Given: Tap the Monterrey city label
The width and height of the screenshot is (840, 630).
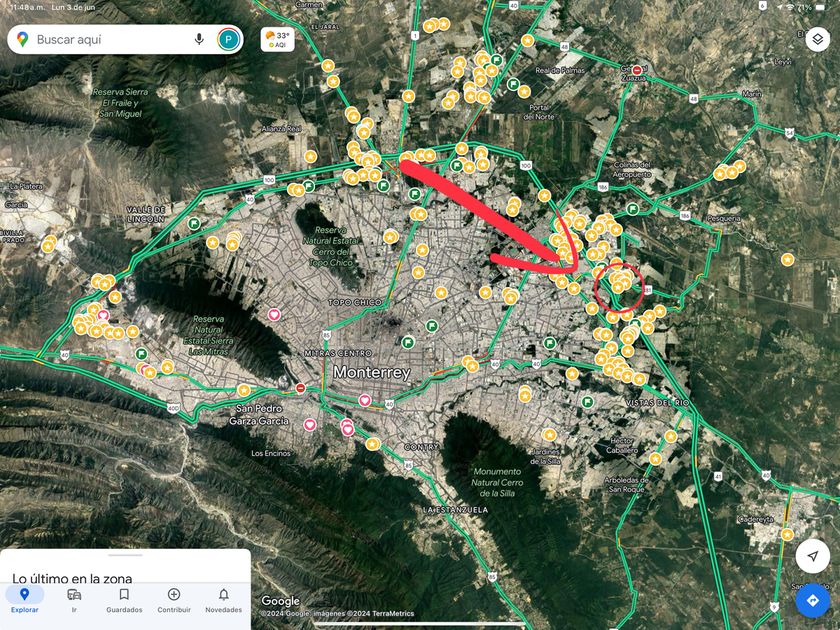Looking at the screenshot, I should point(371,372).
